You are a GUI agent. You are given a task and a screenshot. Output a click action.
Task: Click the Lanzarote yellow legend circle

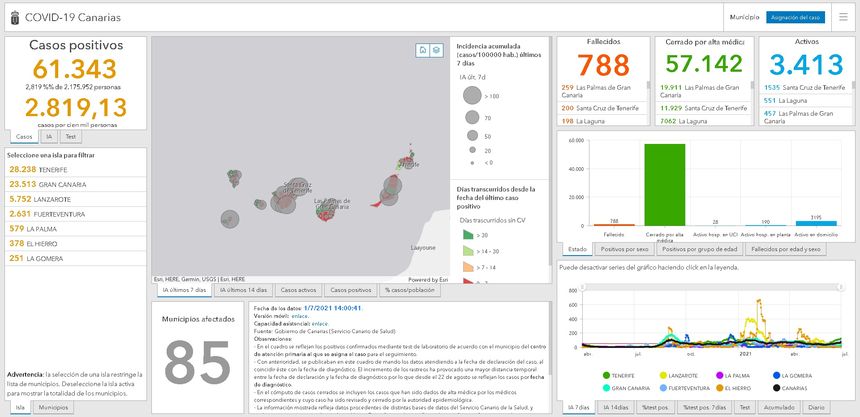pyautogui.click(x=662, y=375)
